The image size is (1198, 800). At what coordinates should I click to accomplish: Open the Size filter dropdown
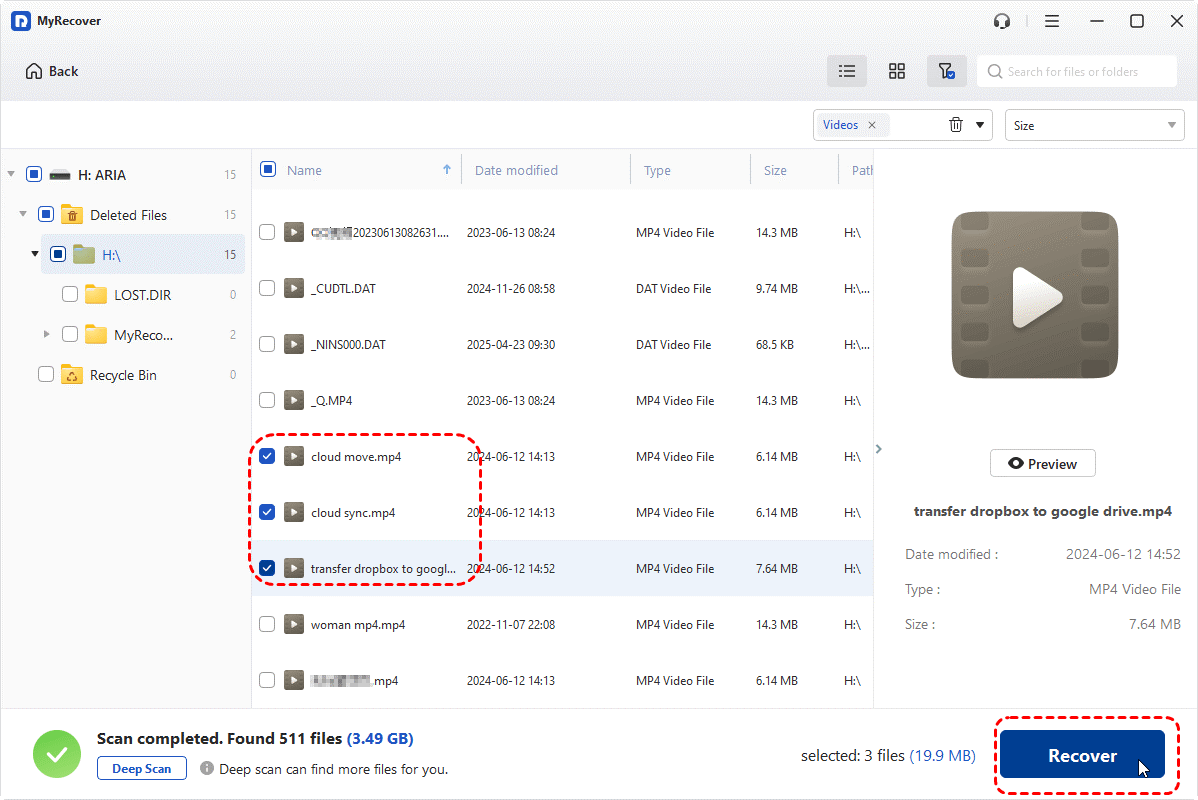point(1094,125)
